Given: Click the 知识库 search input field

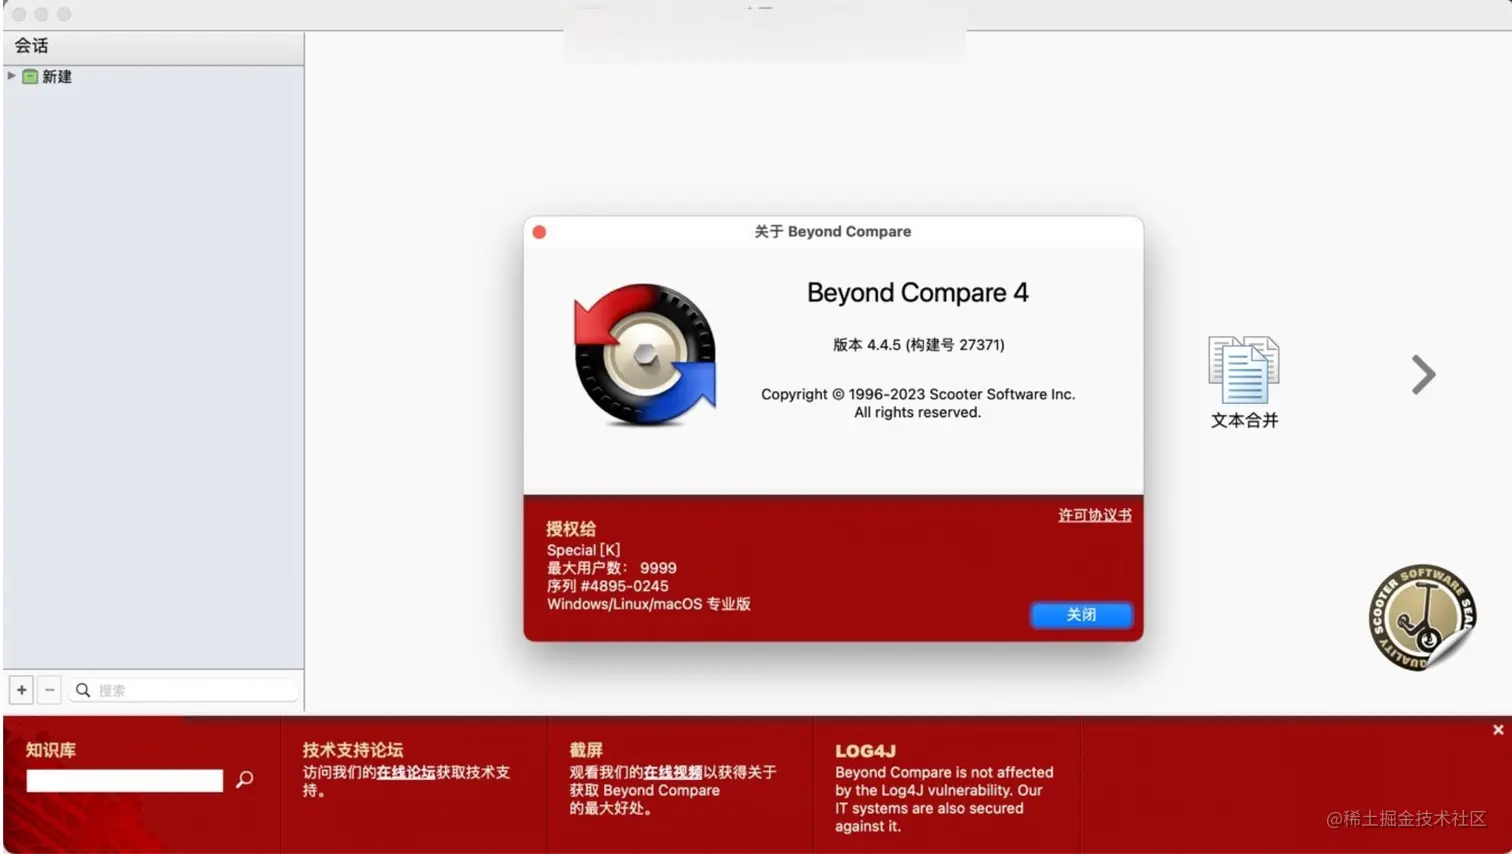Looking at the screenshot, I should (125, 781).
